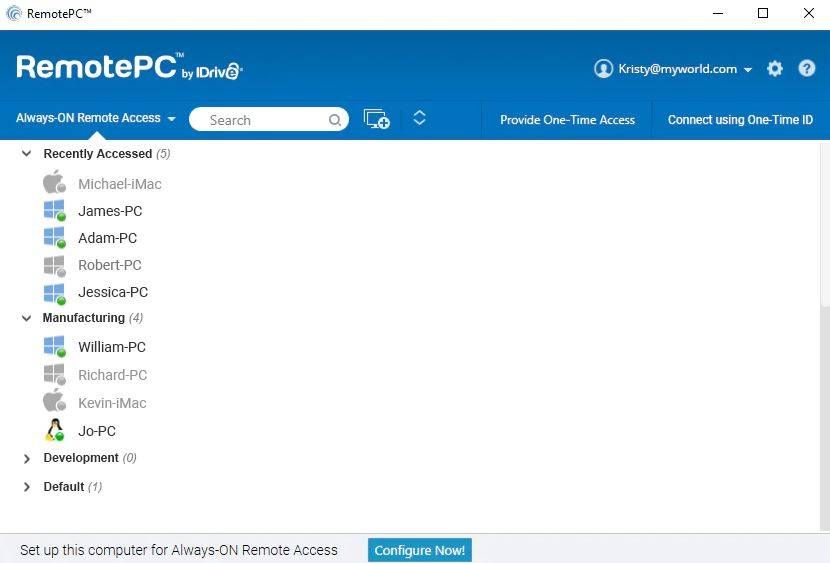Select William-PC computer name

[112, 347]
